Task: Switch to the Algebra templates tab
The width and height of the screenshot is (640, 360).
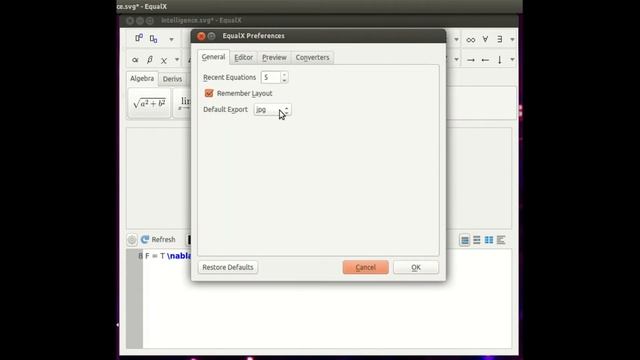Action: click(x=142, y=78)
